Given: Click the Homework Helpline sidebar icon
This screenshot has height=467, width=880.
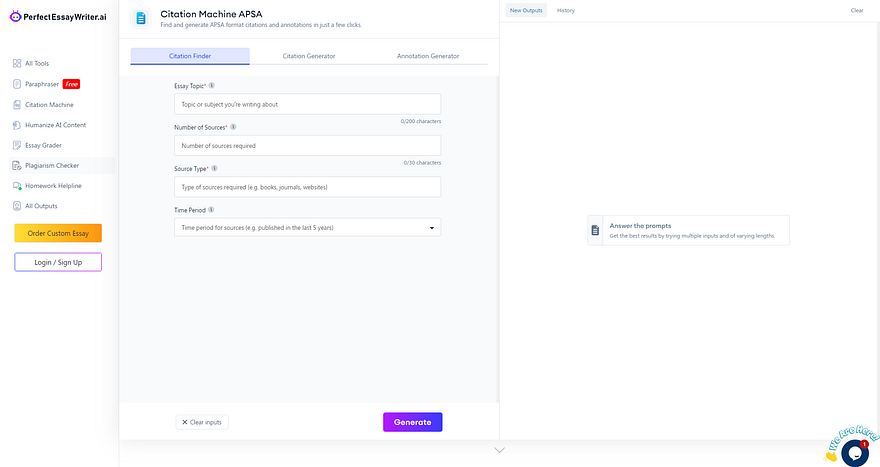Looking at the screenshot, I should tap(17, 186).
